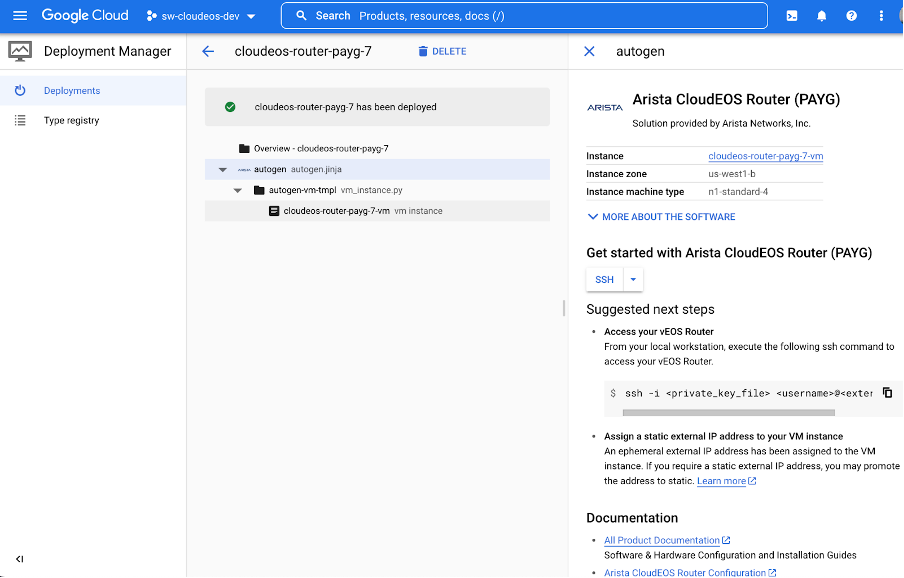Click the cloudeos-router-payg-7 page title
This screenshot has height=578, width=904.
click(x=303, y=51)
